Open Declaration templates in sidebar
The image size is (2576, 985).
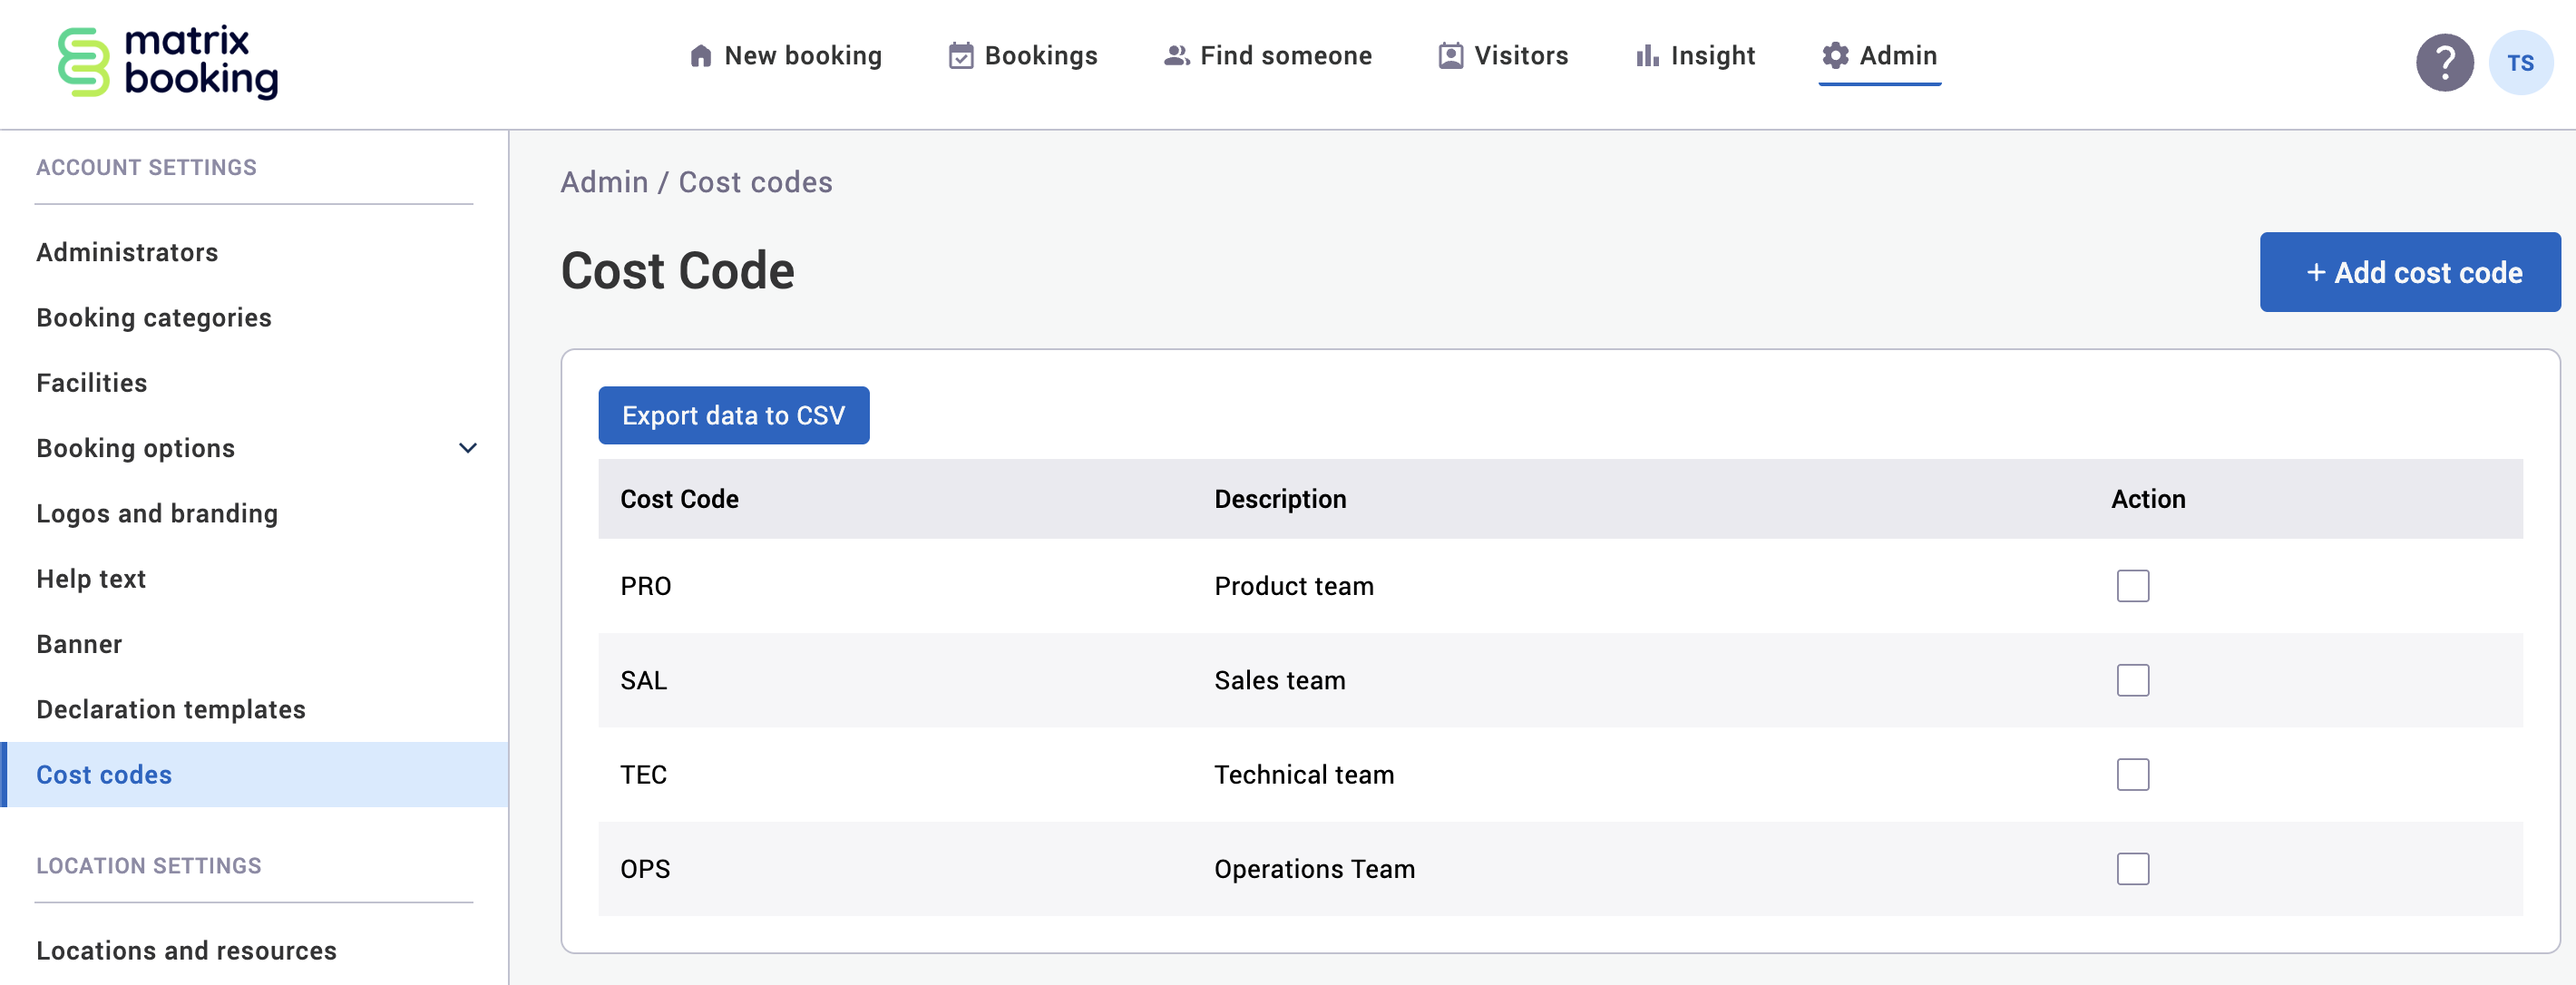tap(171, 709)
